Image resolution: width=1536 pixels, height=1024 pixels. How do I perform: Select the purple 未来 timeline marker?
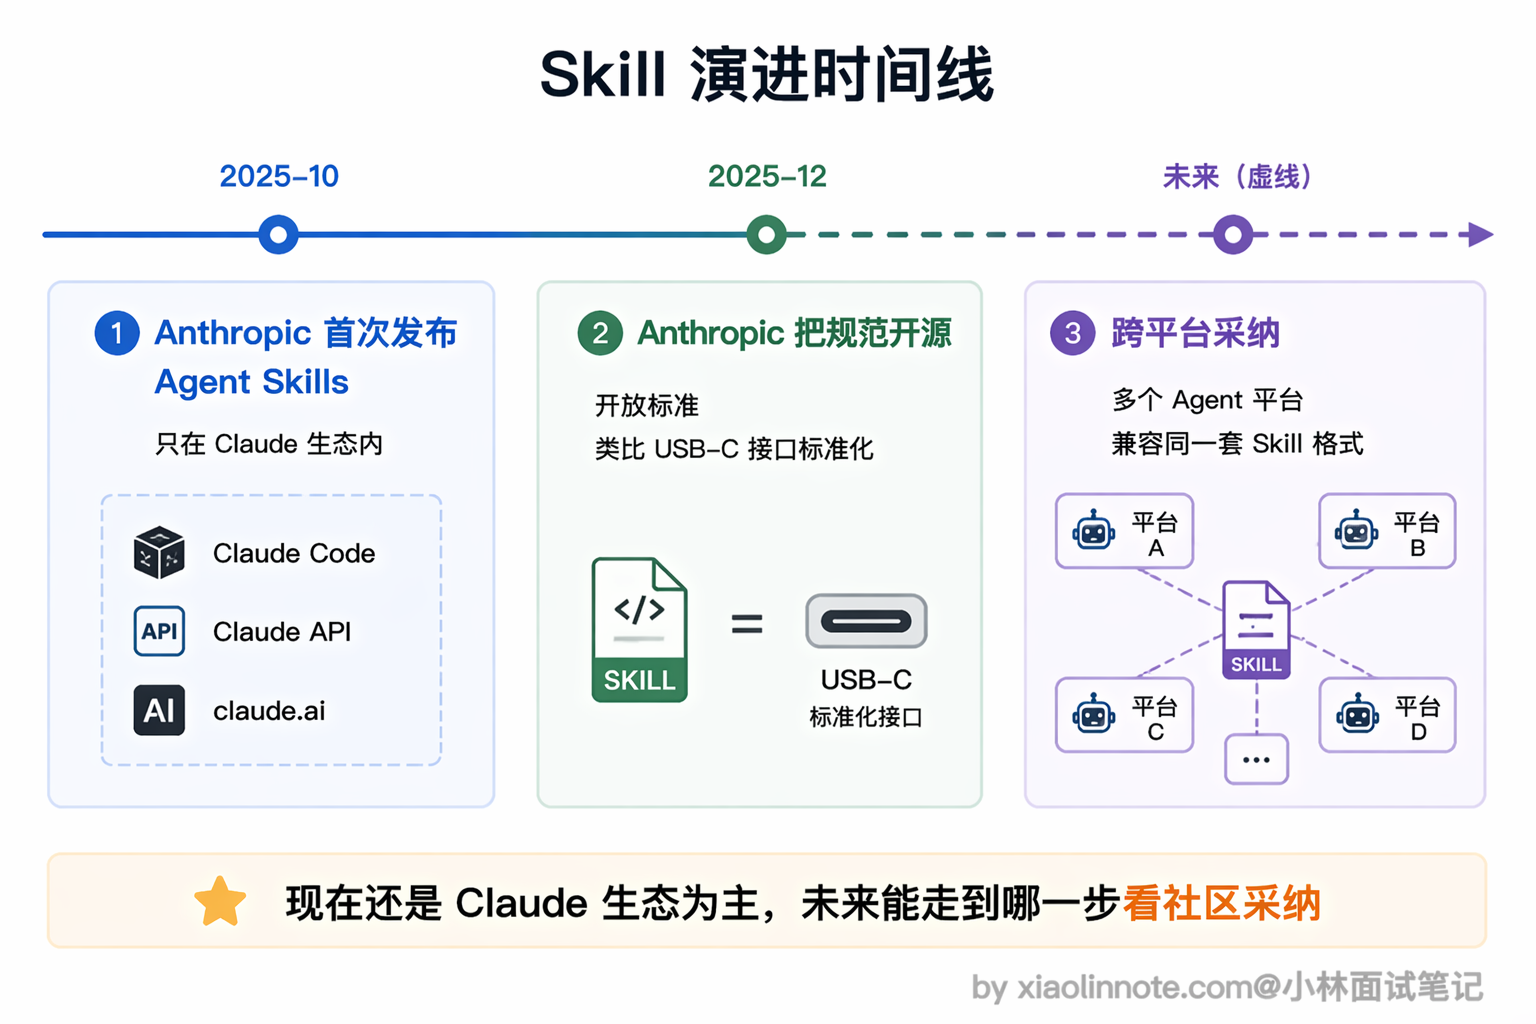click(x=1233, y=235)
